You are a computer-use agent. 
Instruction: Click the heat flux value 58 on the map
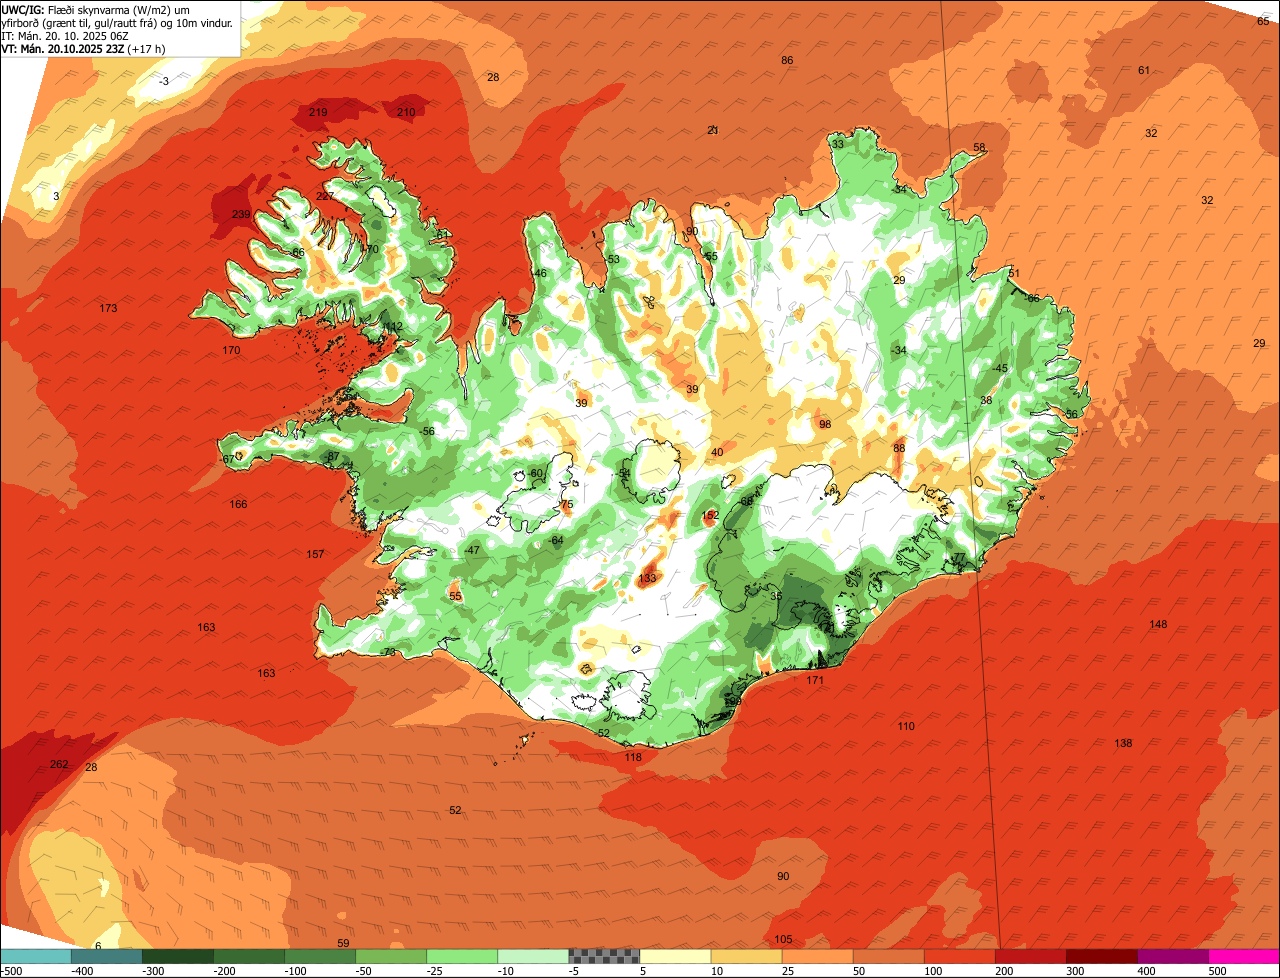(x=979, y=147)
